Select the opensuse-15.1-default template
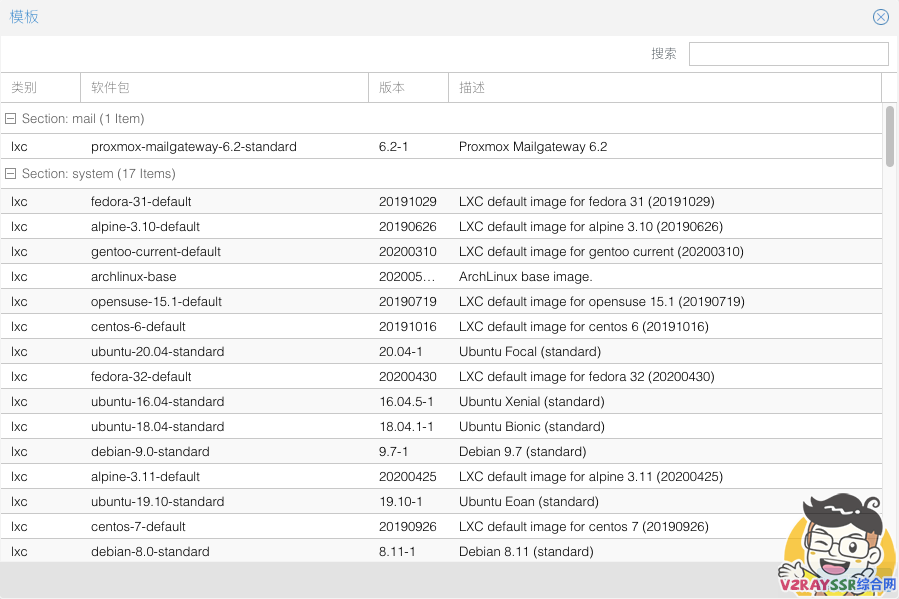The width and height of the screenshot is (899, 599). click(x=156, y=302)
